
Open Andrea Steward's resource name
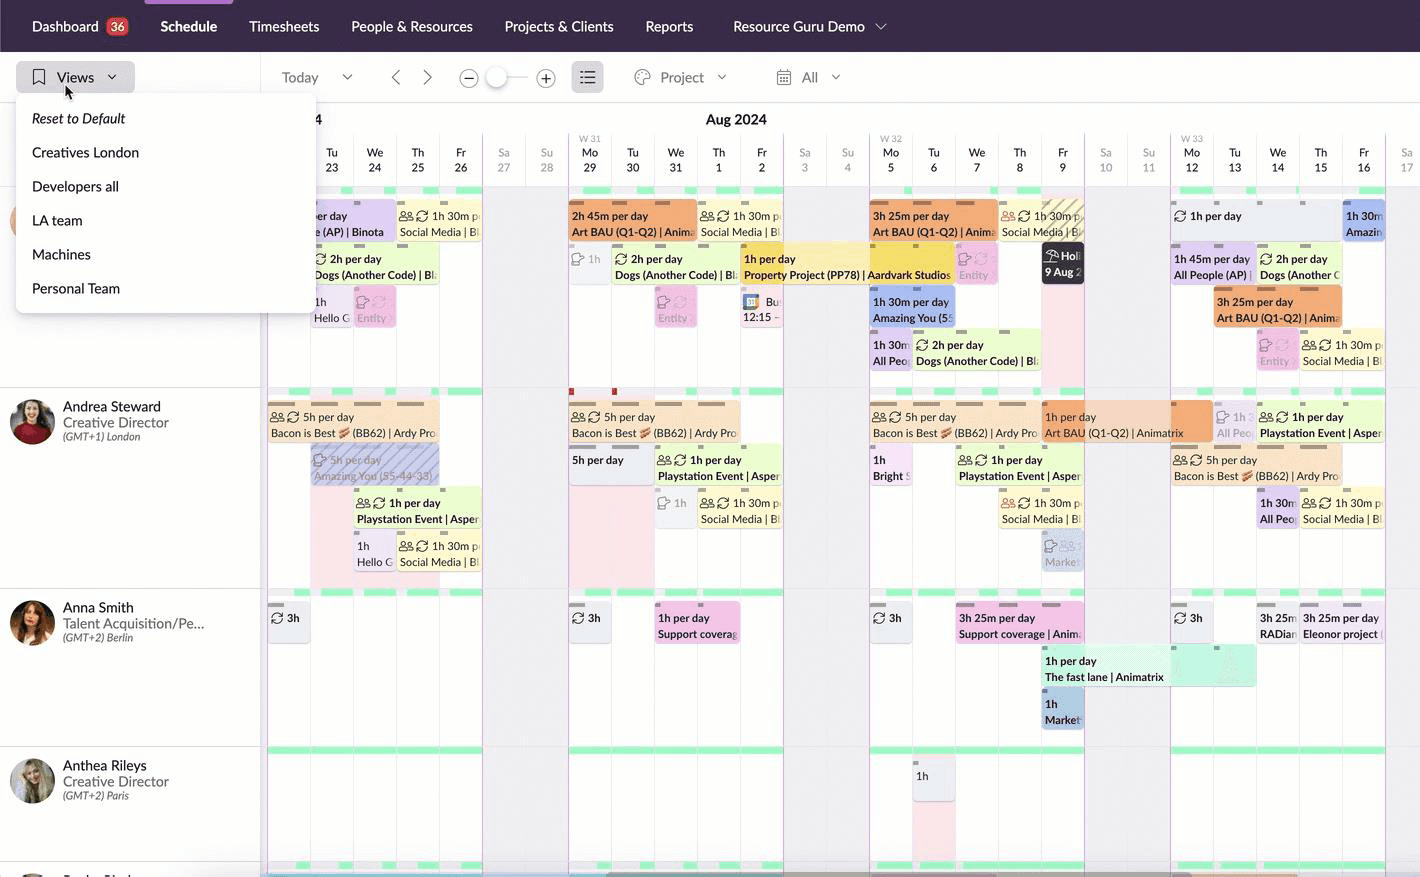[x=111, y=406]
